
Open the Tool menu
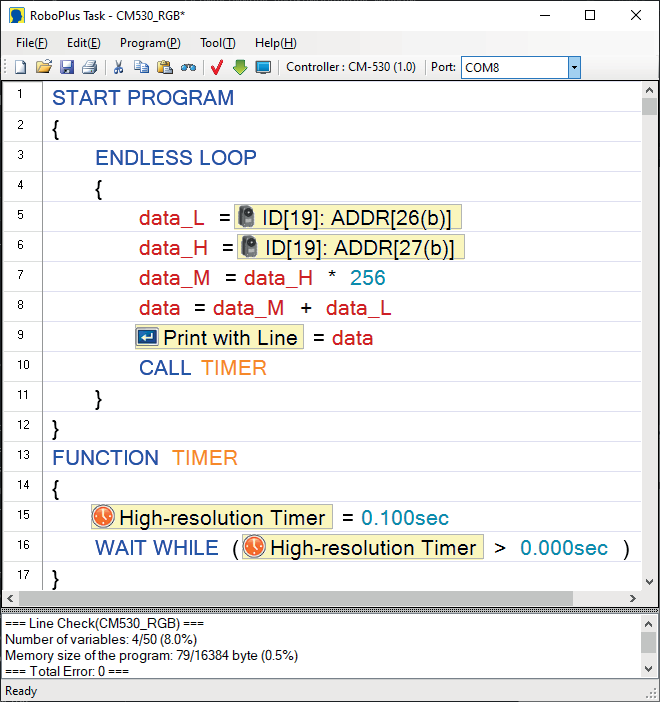click(x=217, y=43)
